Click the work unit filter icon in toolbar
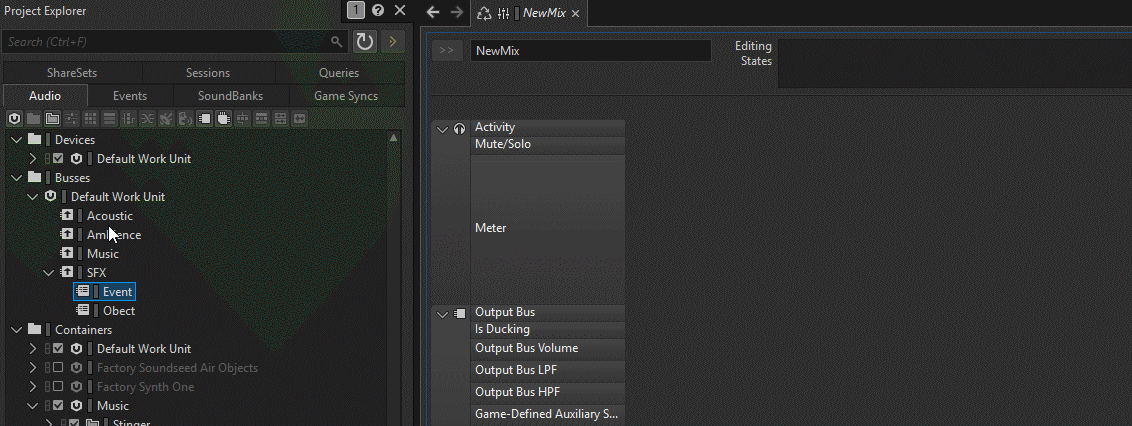Viewport: 1132px width, 426px height. (14, 118)
